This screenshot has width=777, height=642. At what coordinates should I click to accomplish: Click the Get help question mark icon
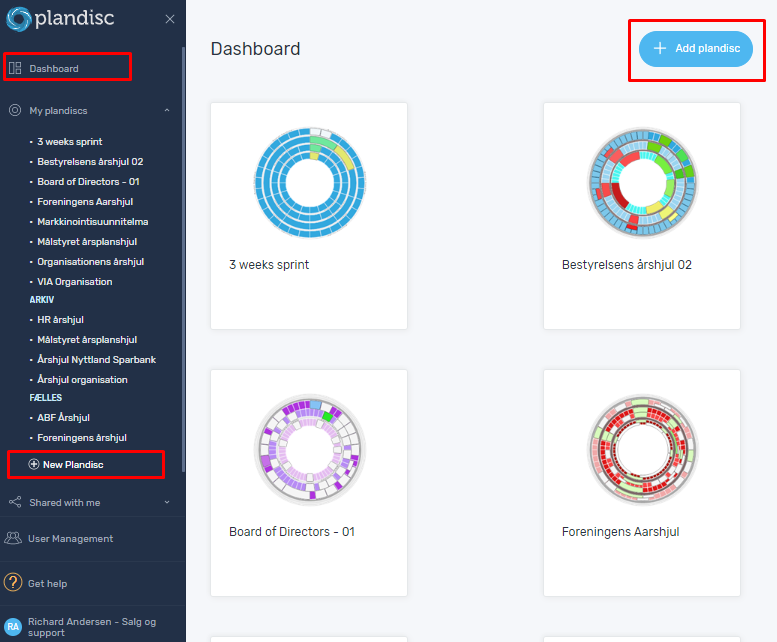[x=13, y=583]
